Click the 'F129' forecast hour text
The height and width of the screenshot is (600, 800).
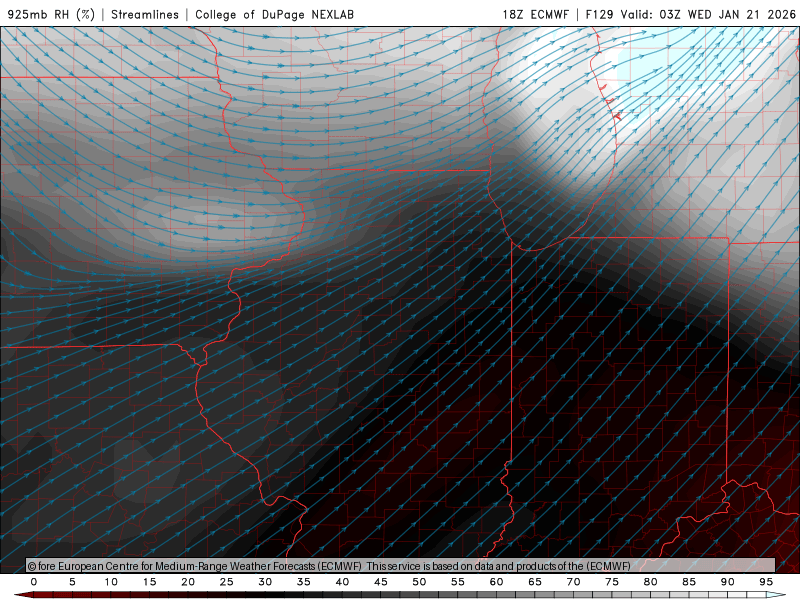[x=599, y=14]
